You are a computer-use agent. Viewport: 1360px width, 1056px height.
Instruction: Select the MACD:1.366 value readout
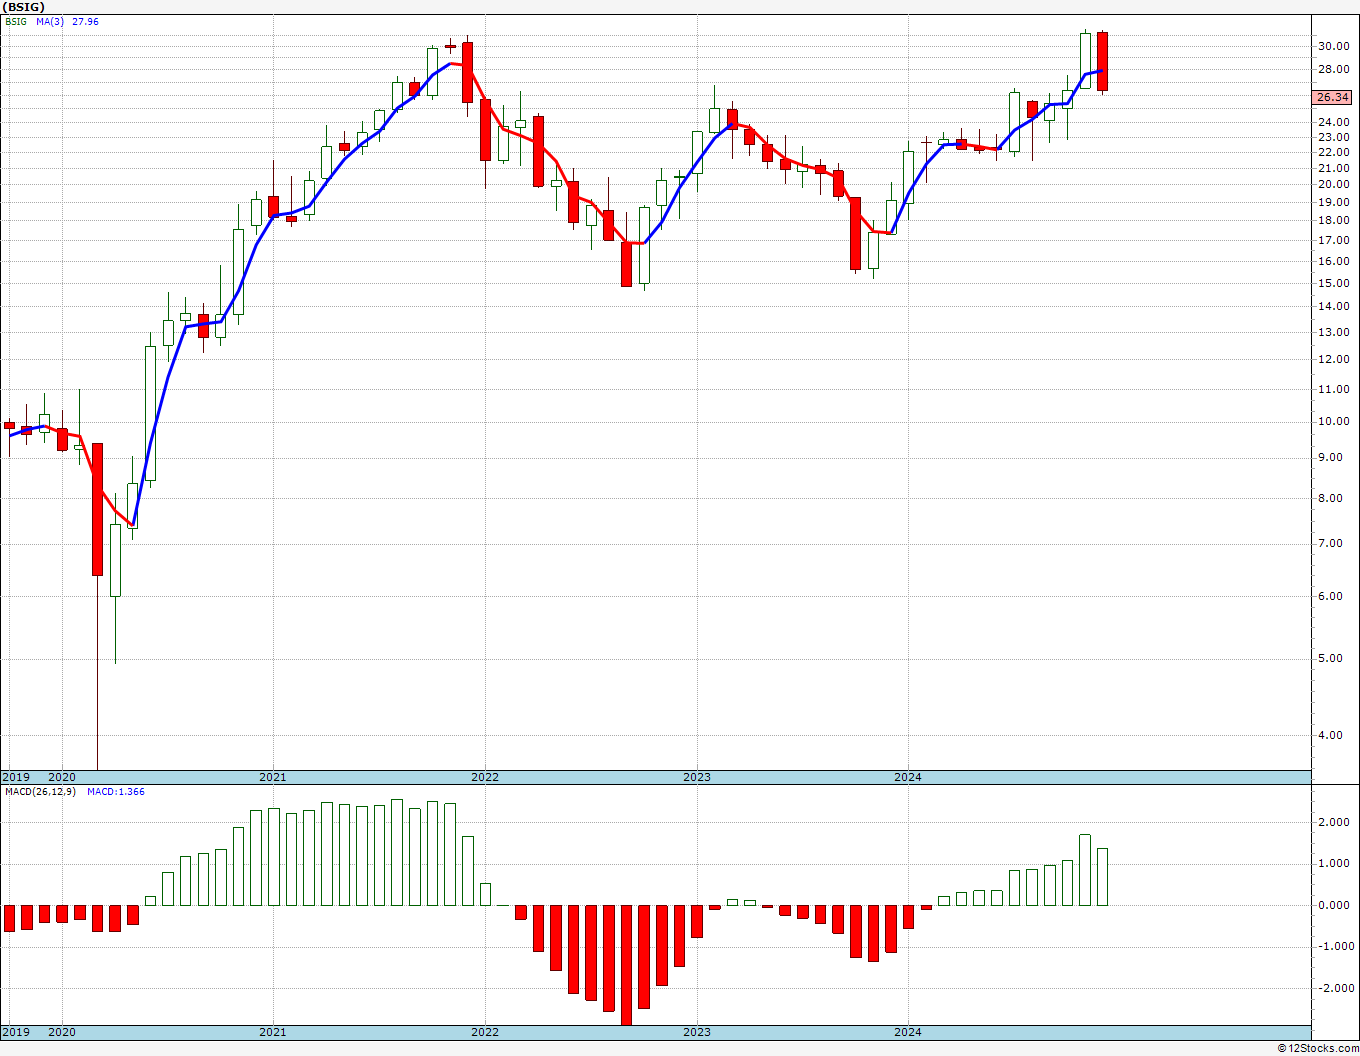[x=115, y=792]
